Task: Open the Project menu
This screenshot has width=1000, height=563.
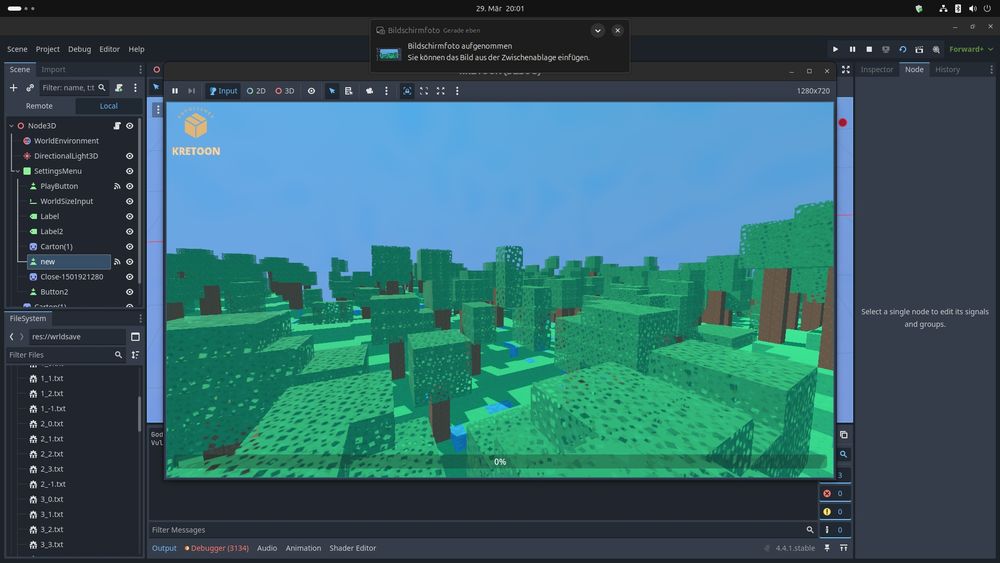Action: [x=47, y=49]
